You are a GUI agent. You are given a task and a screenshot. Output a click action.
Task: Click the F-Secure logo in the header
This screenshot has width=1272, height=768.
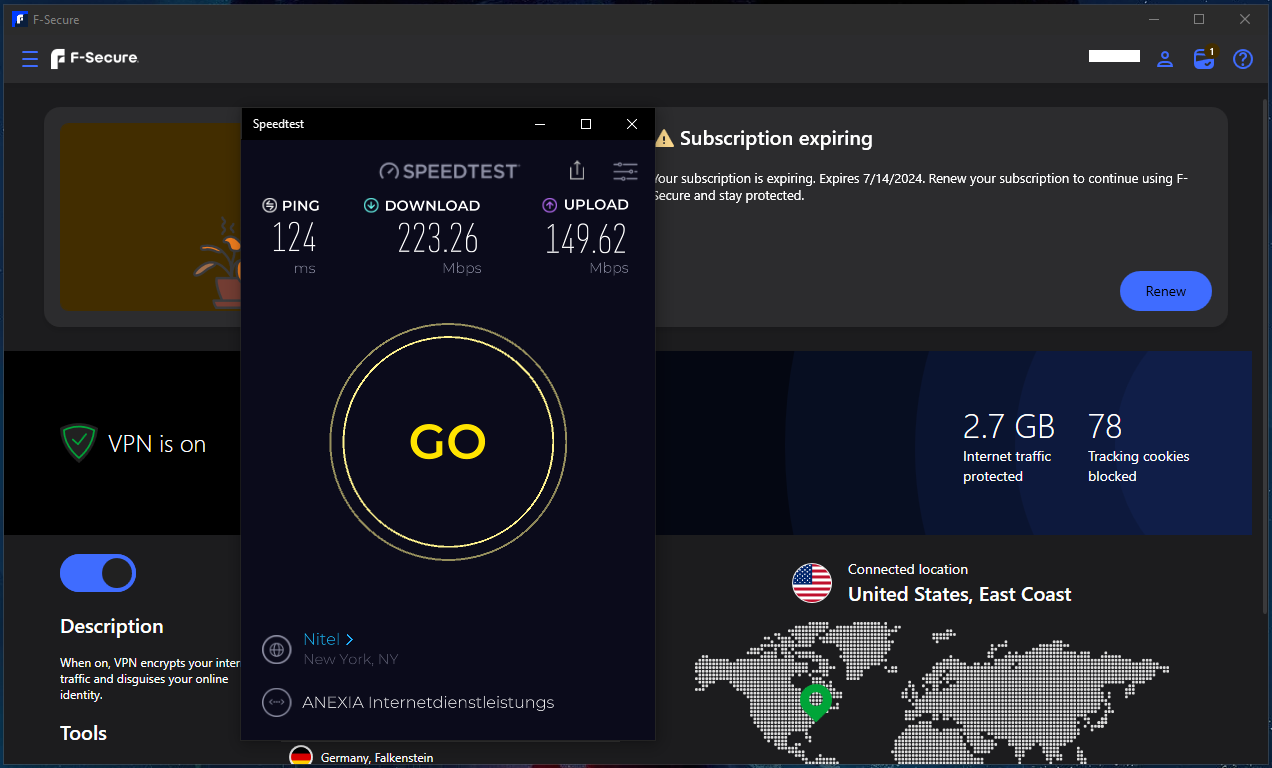(x=95, y=59)
